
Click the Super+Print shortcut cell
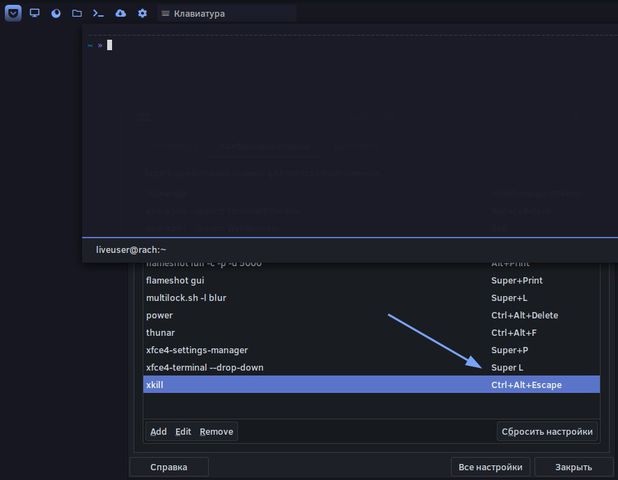[x=517, y=281]
